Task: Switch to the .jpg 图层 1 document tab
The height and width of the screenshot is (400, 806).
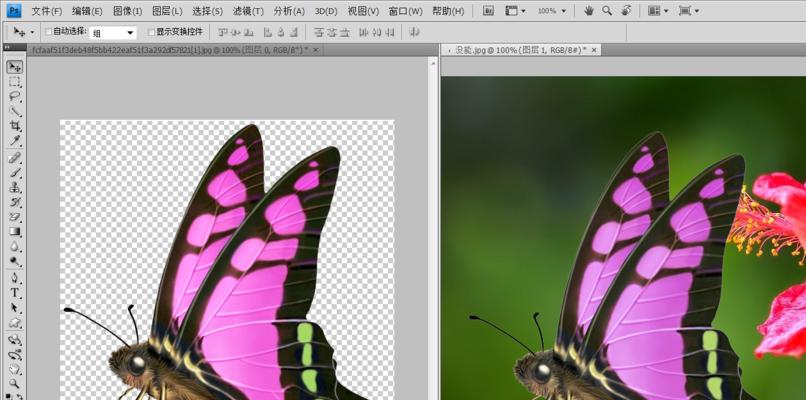Action: (520, 50)
